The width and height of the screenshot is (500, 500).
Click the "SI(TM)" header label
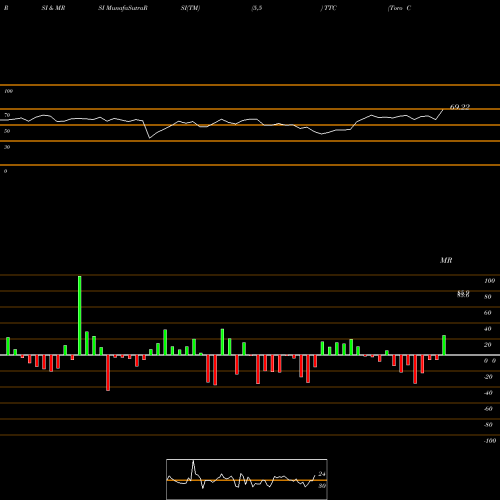tap(190, 8)
